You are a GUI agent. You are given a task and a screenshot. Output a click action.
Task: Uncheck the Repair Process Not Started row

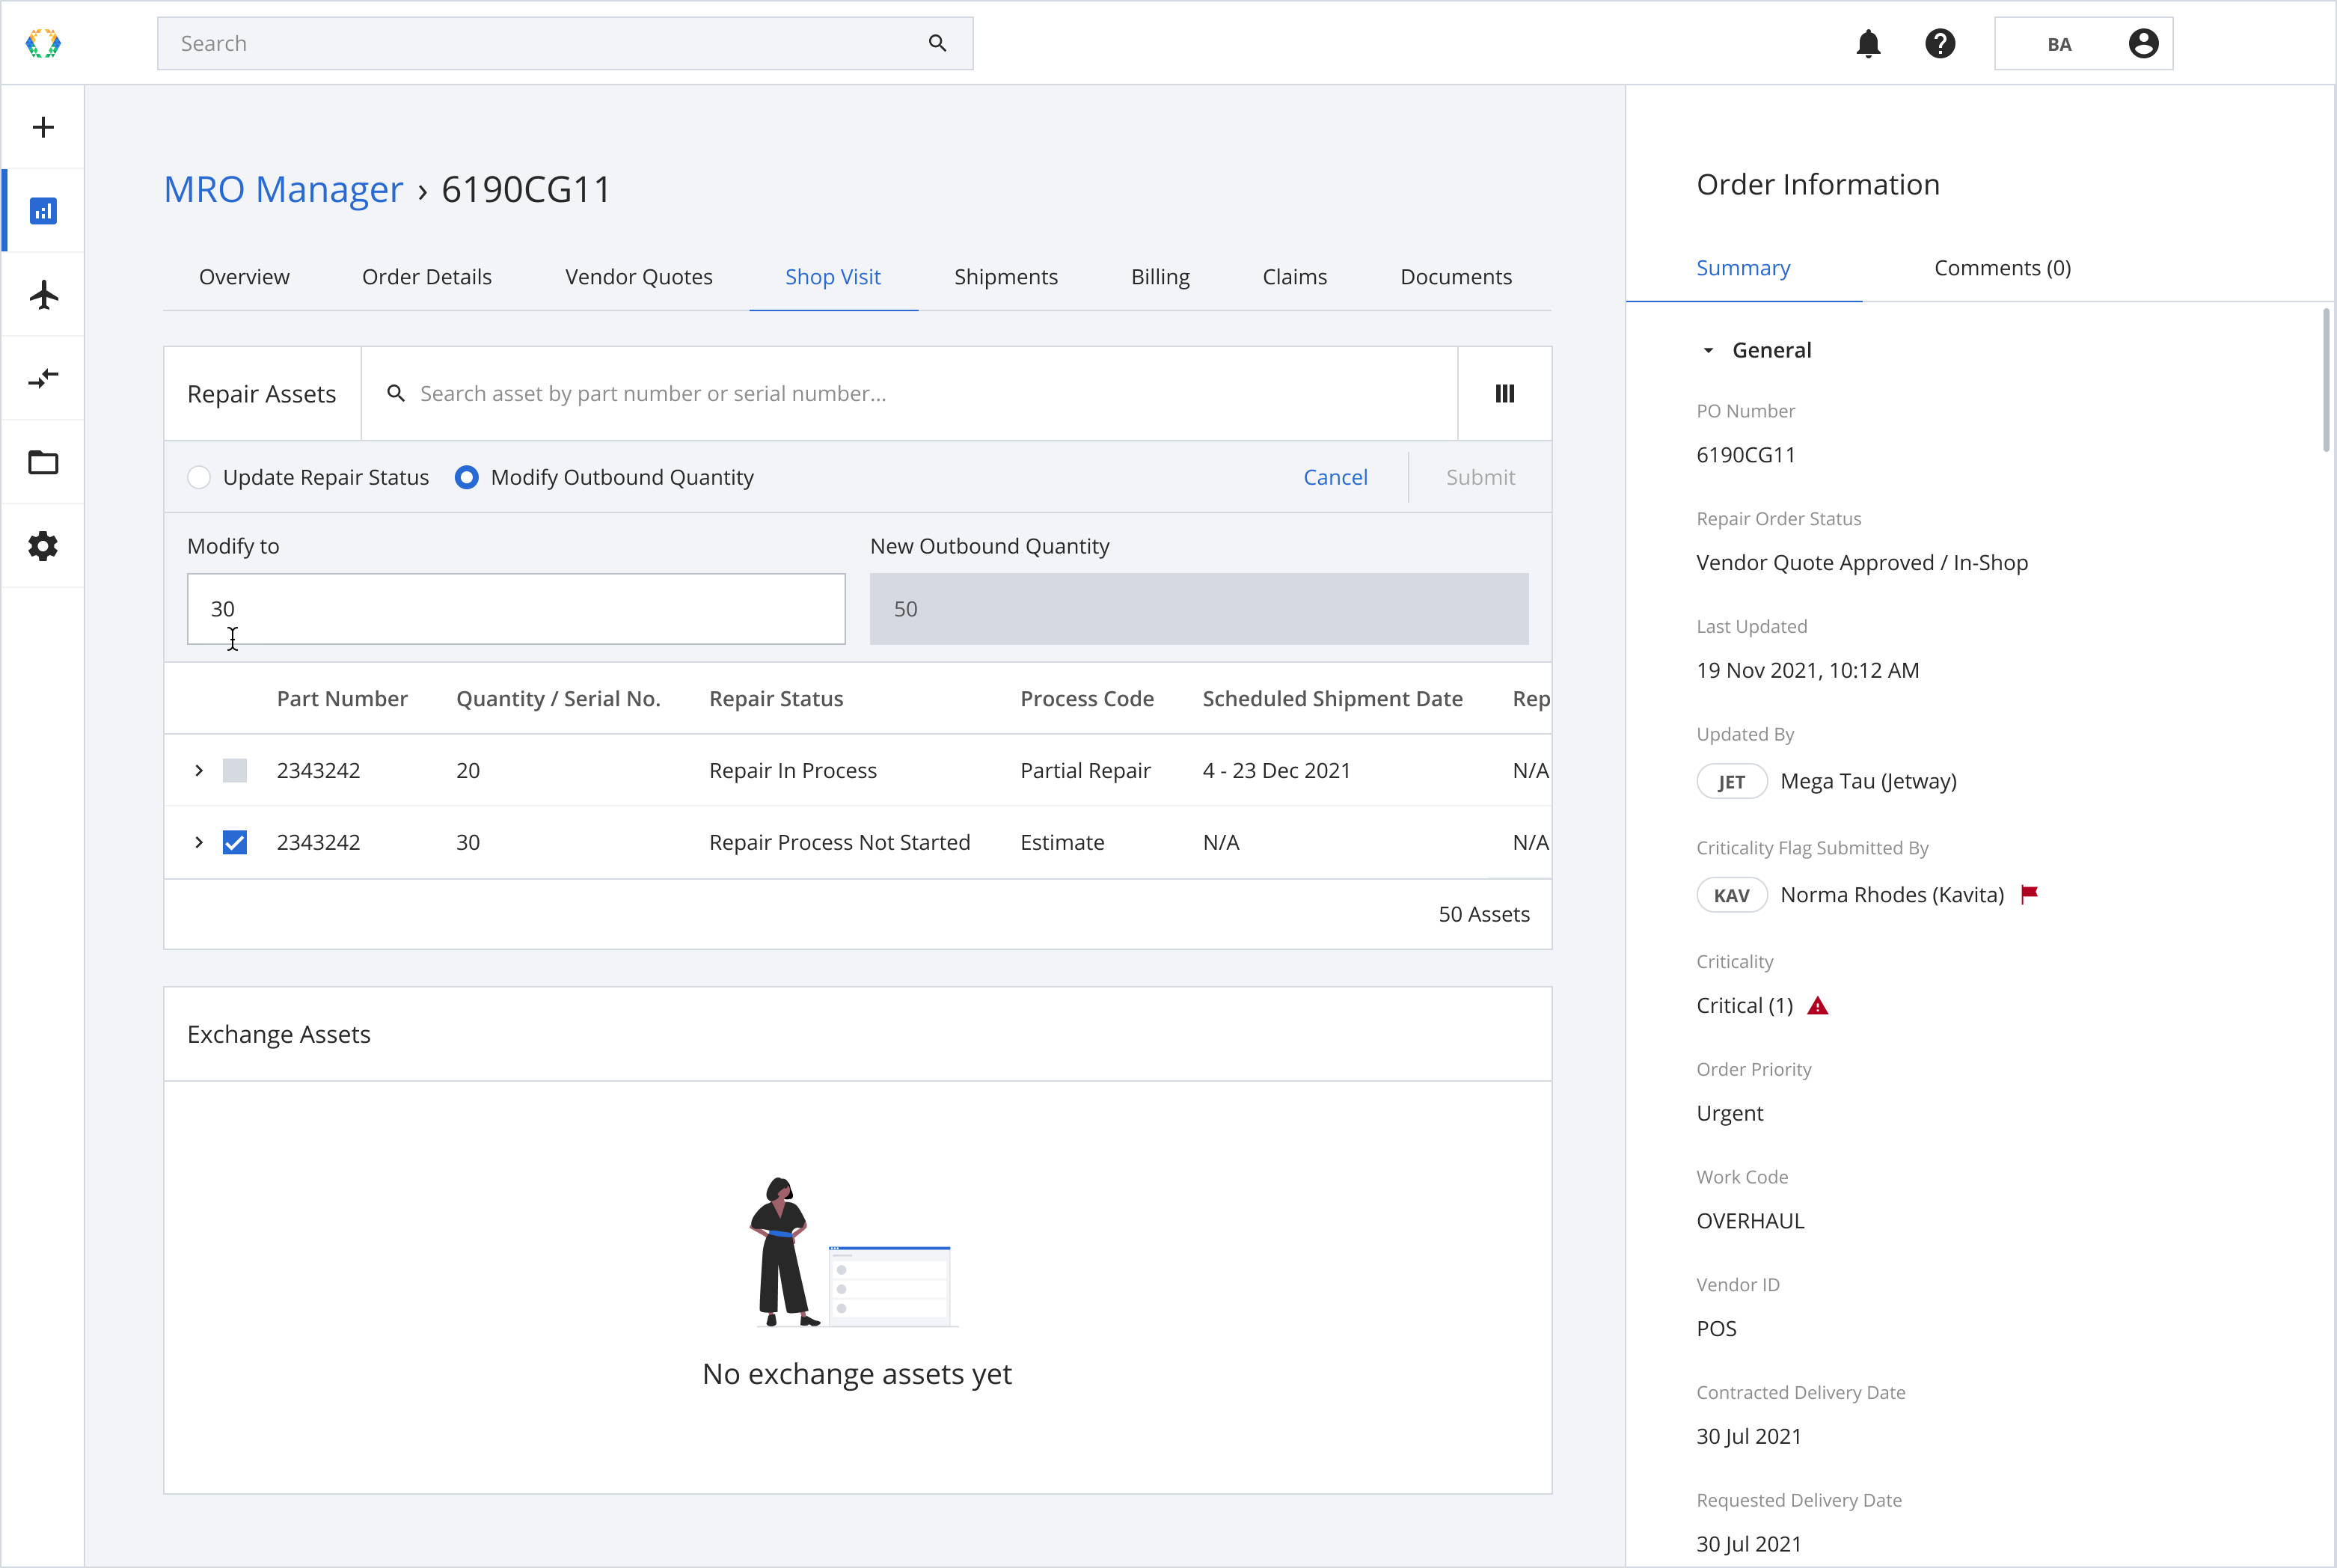pos(235,842)
